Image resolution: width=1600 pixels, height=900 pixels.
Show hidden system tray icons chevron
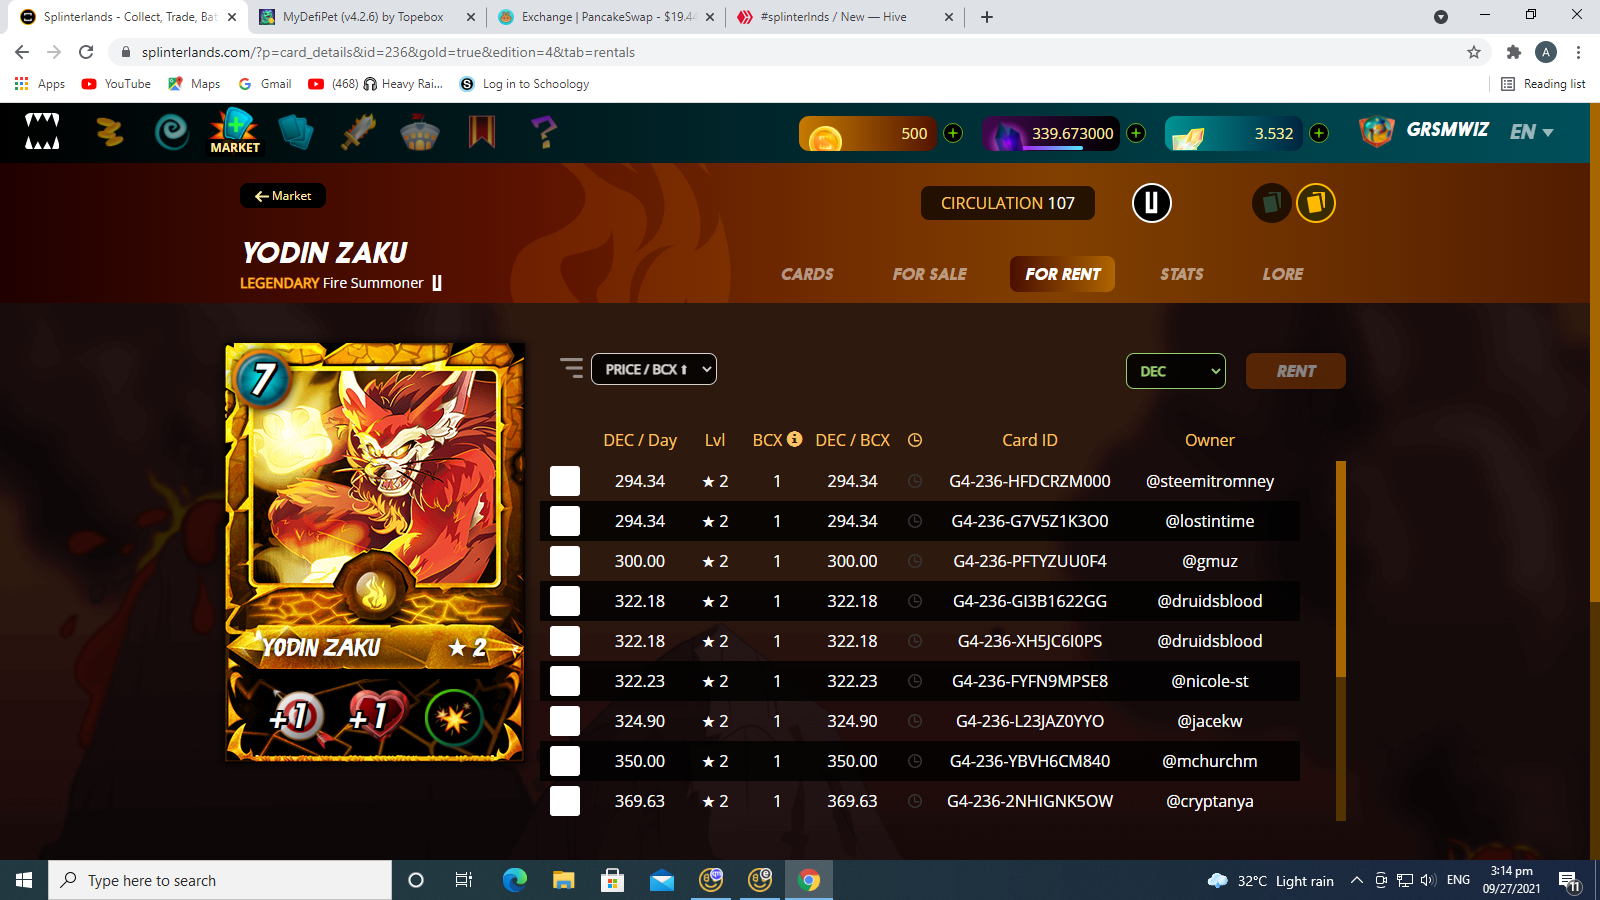coord(1356,880)
